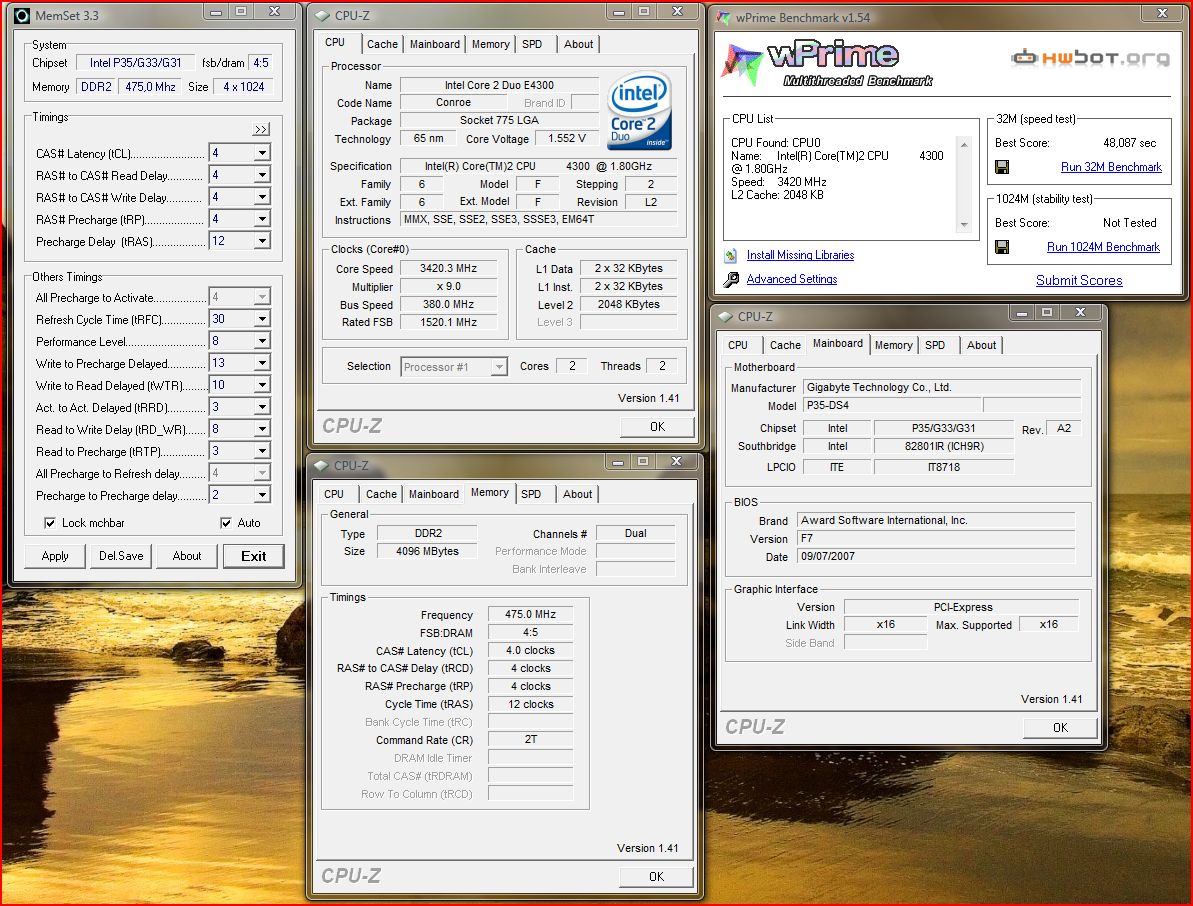1193x906 pixels.
Task: Click the Exit button in MemSet
Action: [253, 556]
